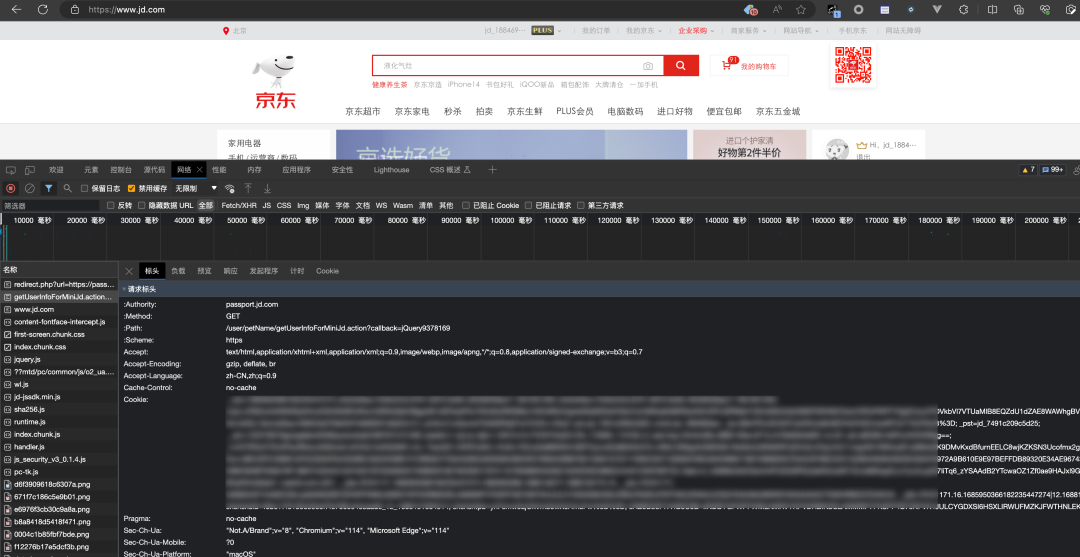Screen dimensions: 1080x557
Task: Toggle the network filter funnel icon
Action: click(x=49, y=188)
